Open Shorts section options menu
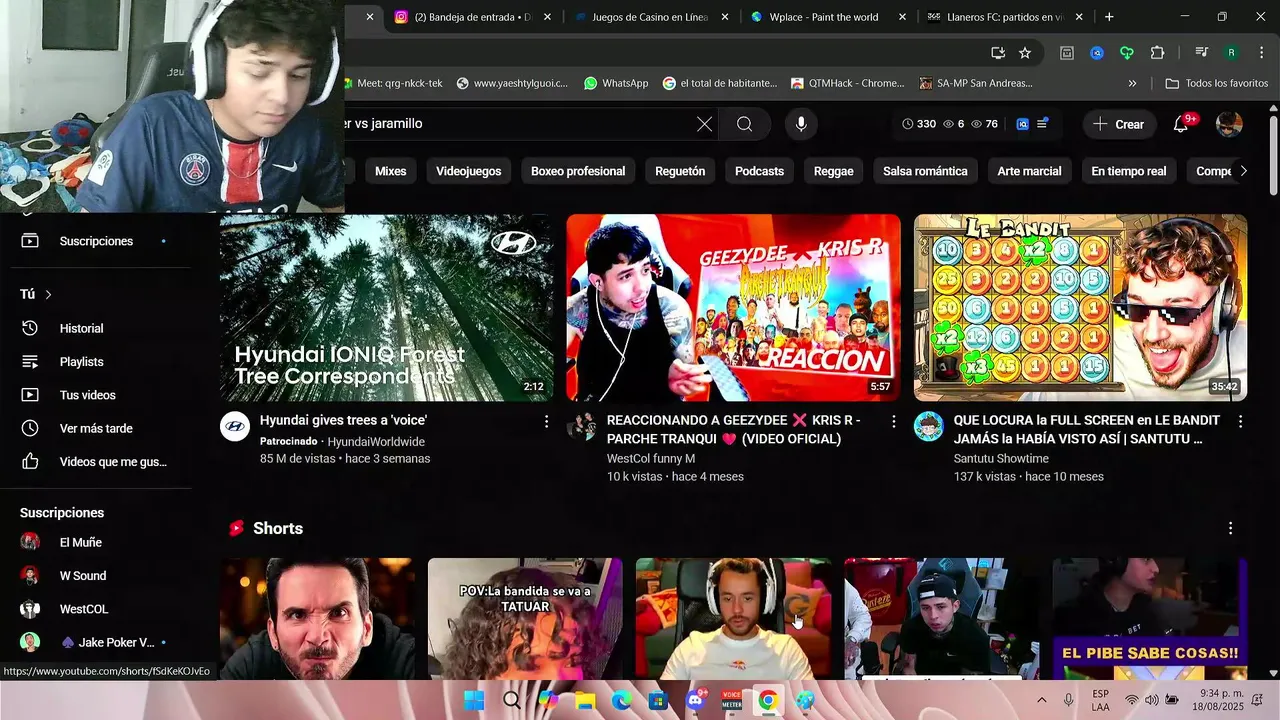The image size is (1280, 720). 1230,528
